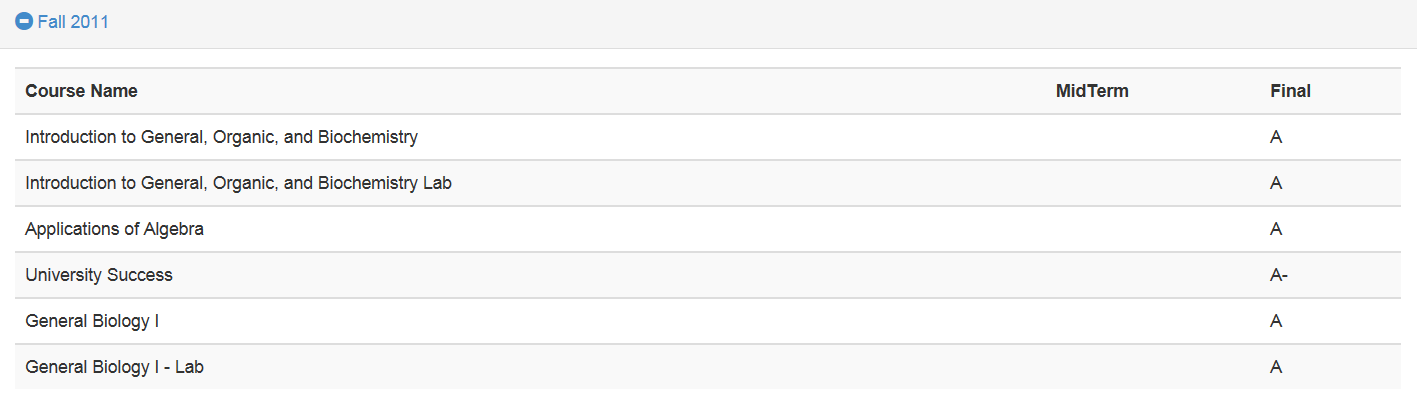The width and height of the screenshot is (1417, 419).
Task: Select the MidTerm column header
Action: click(1092, 91)
